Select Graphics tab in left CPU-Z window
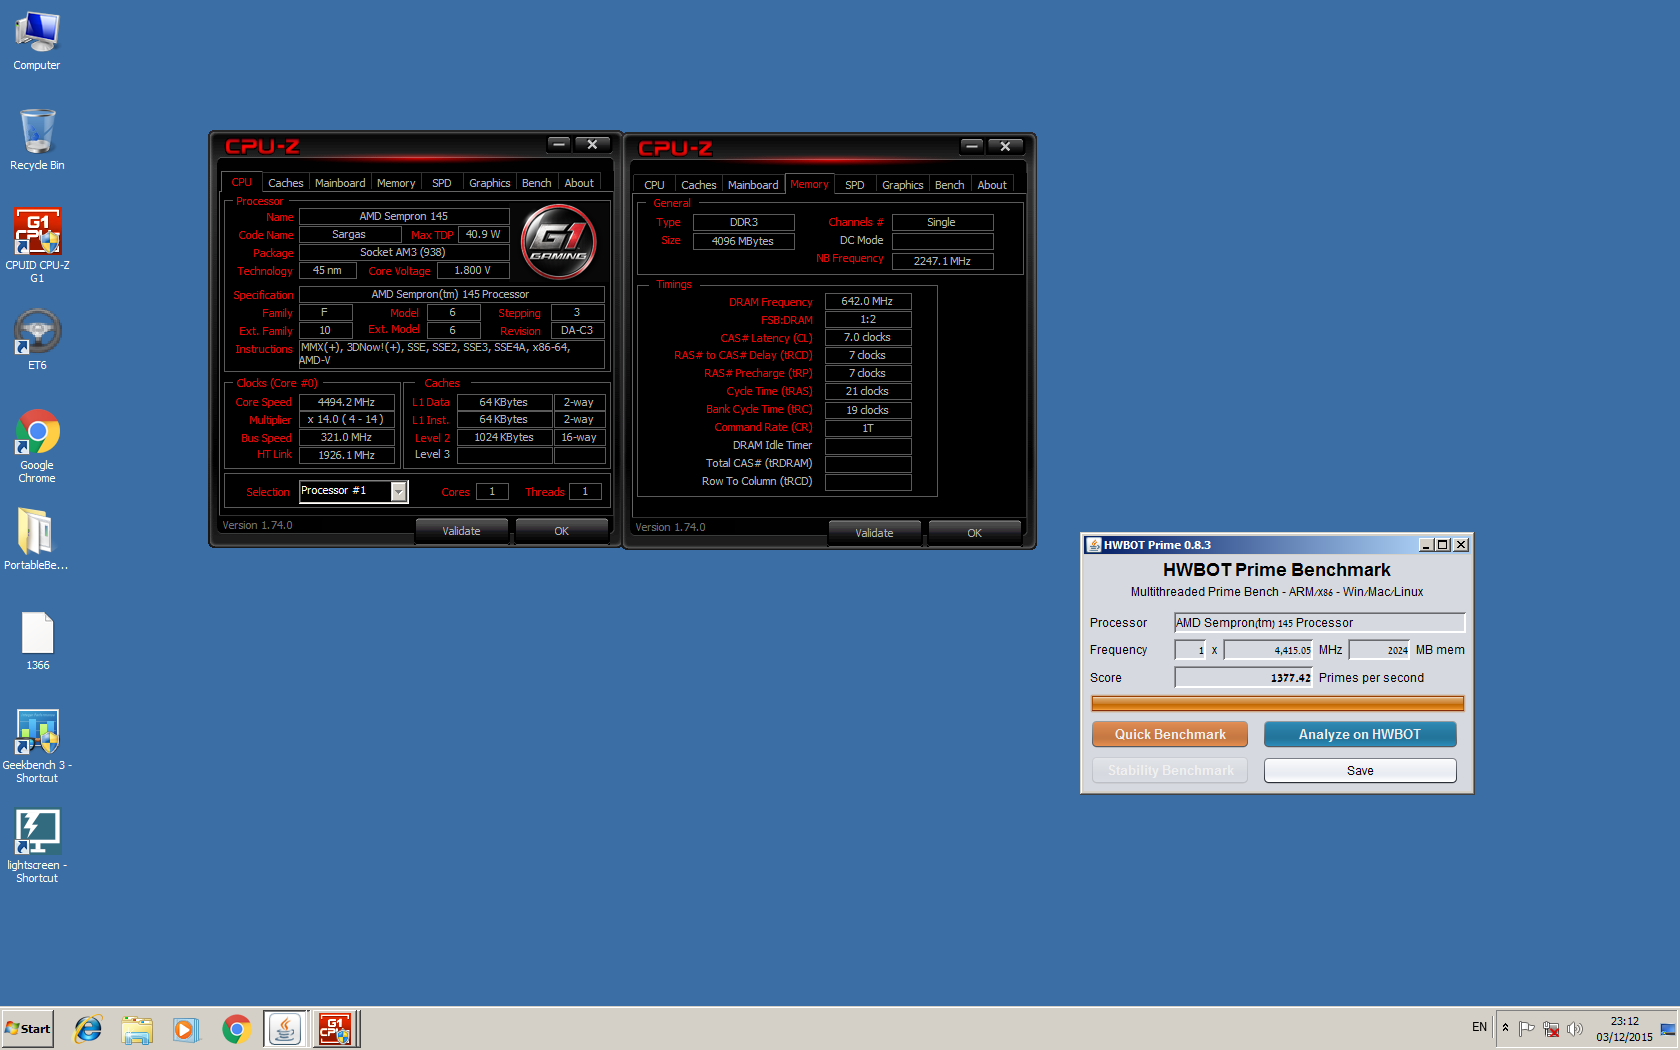The height and width of the screenshot is (1050, 1680). tap(490, 183)
